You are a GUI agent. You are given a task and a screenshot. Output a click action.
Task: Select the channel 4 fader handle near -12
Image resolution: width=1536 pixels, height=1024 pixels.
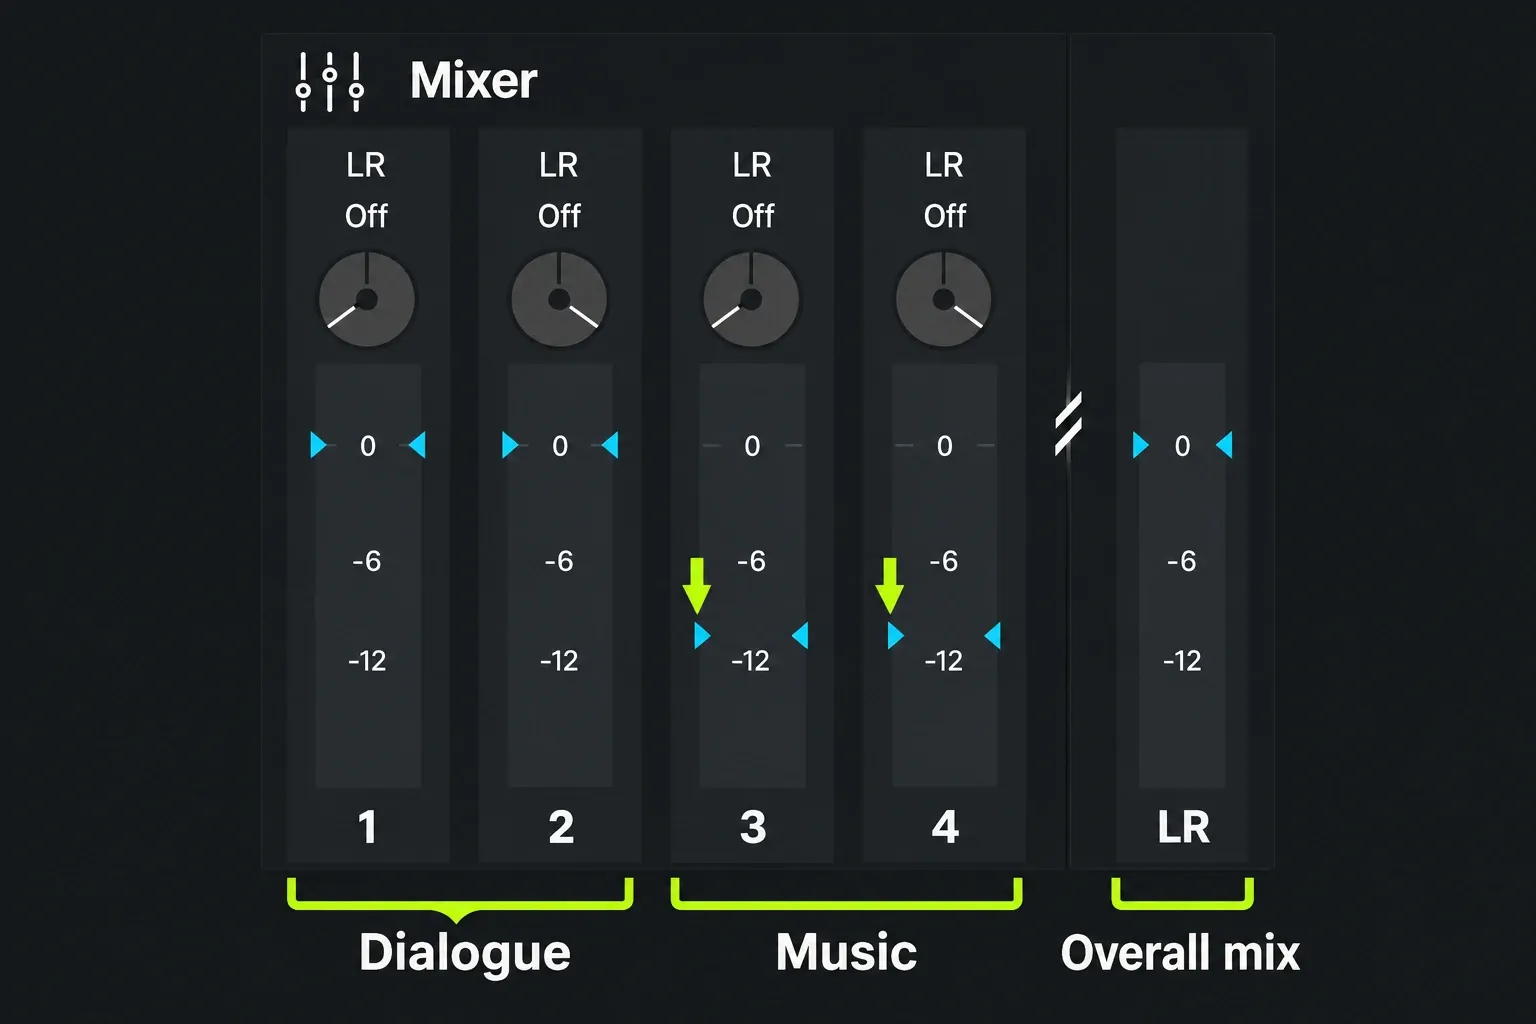click(944, 635)
